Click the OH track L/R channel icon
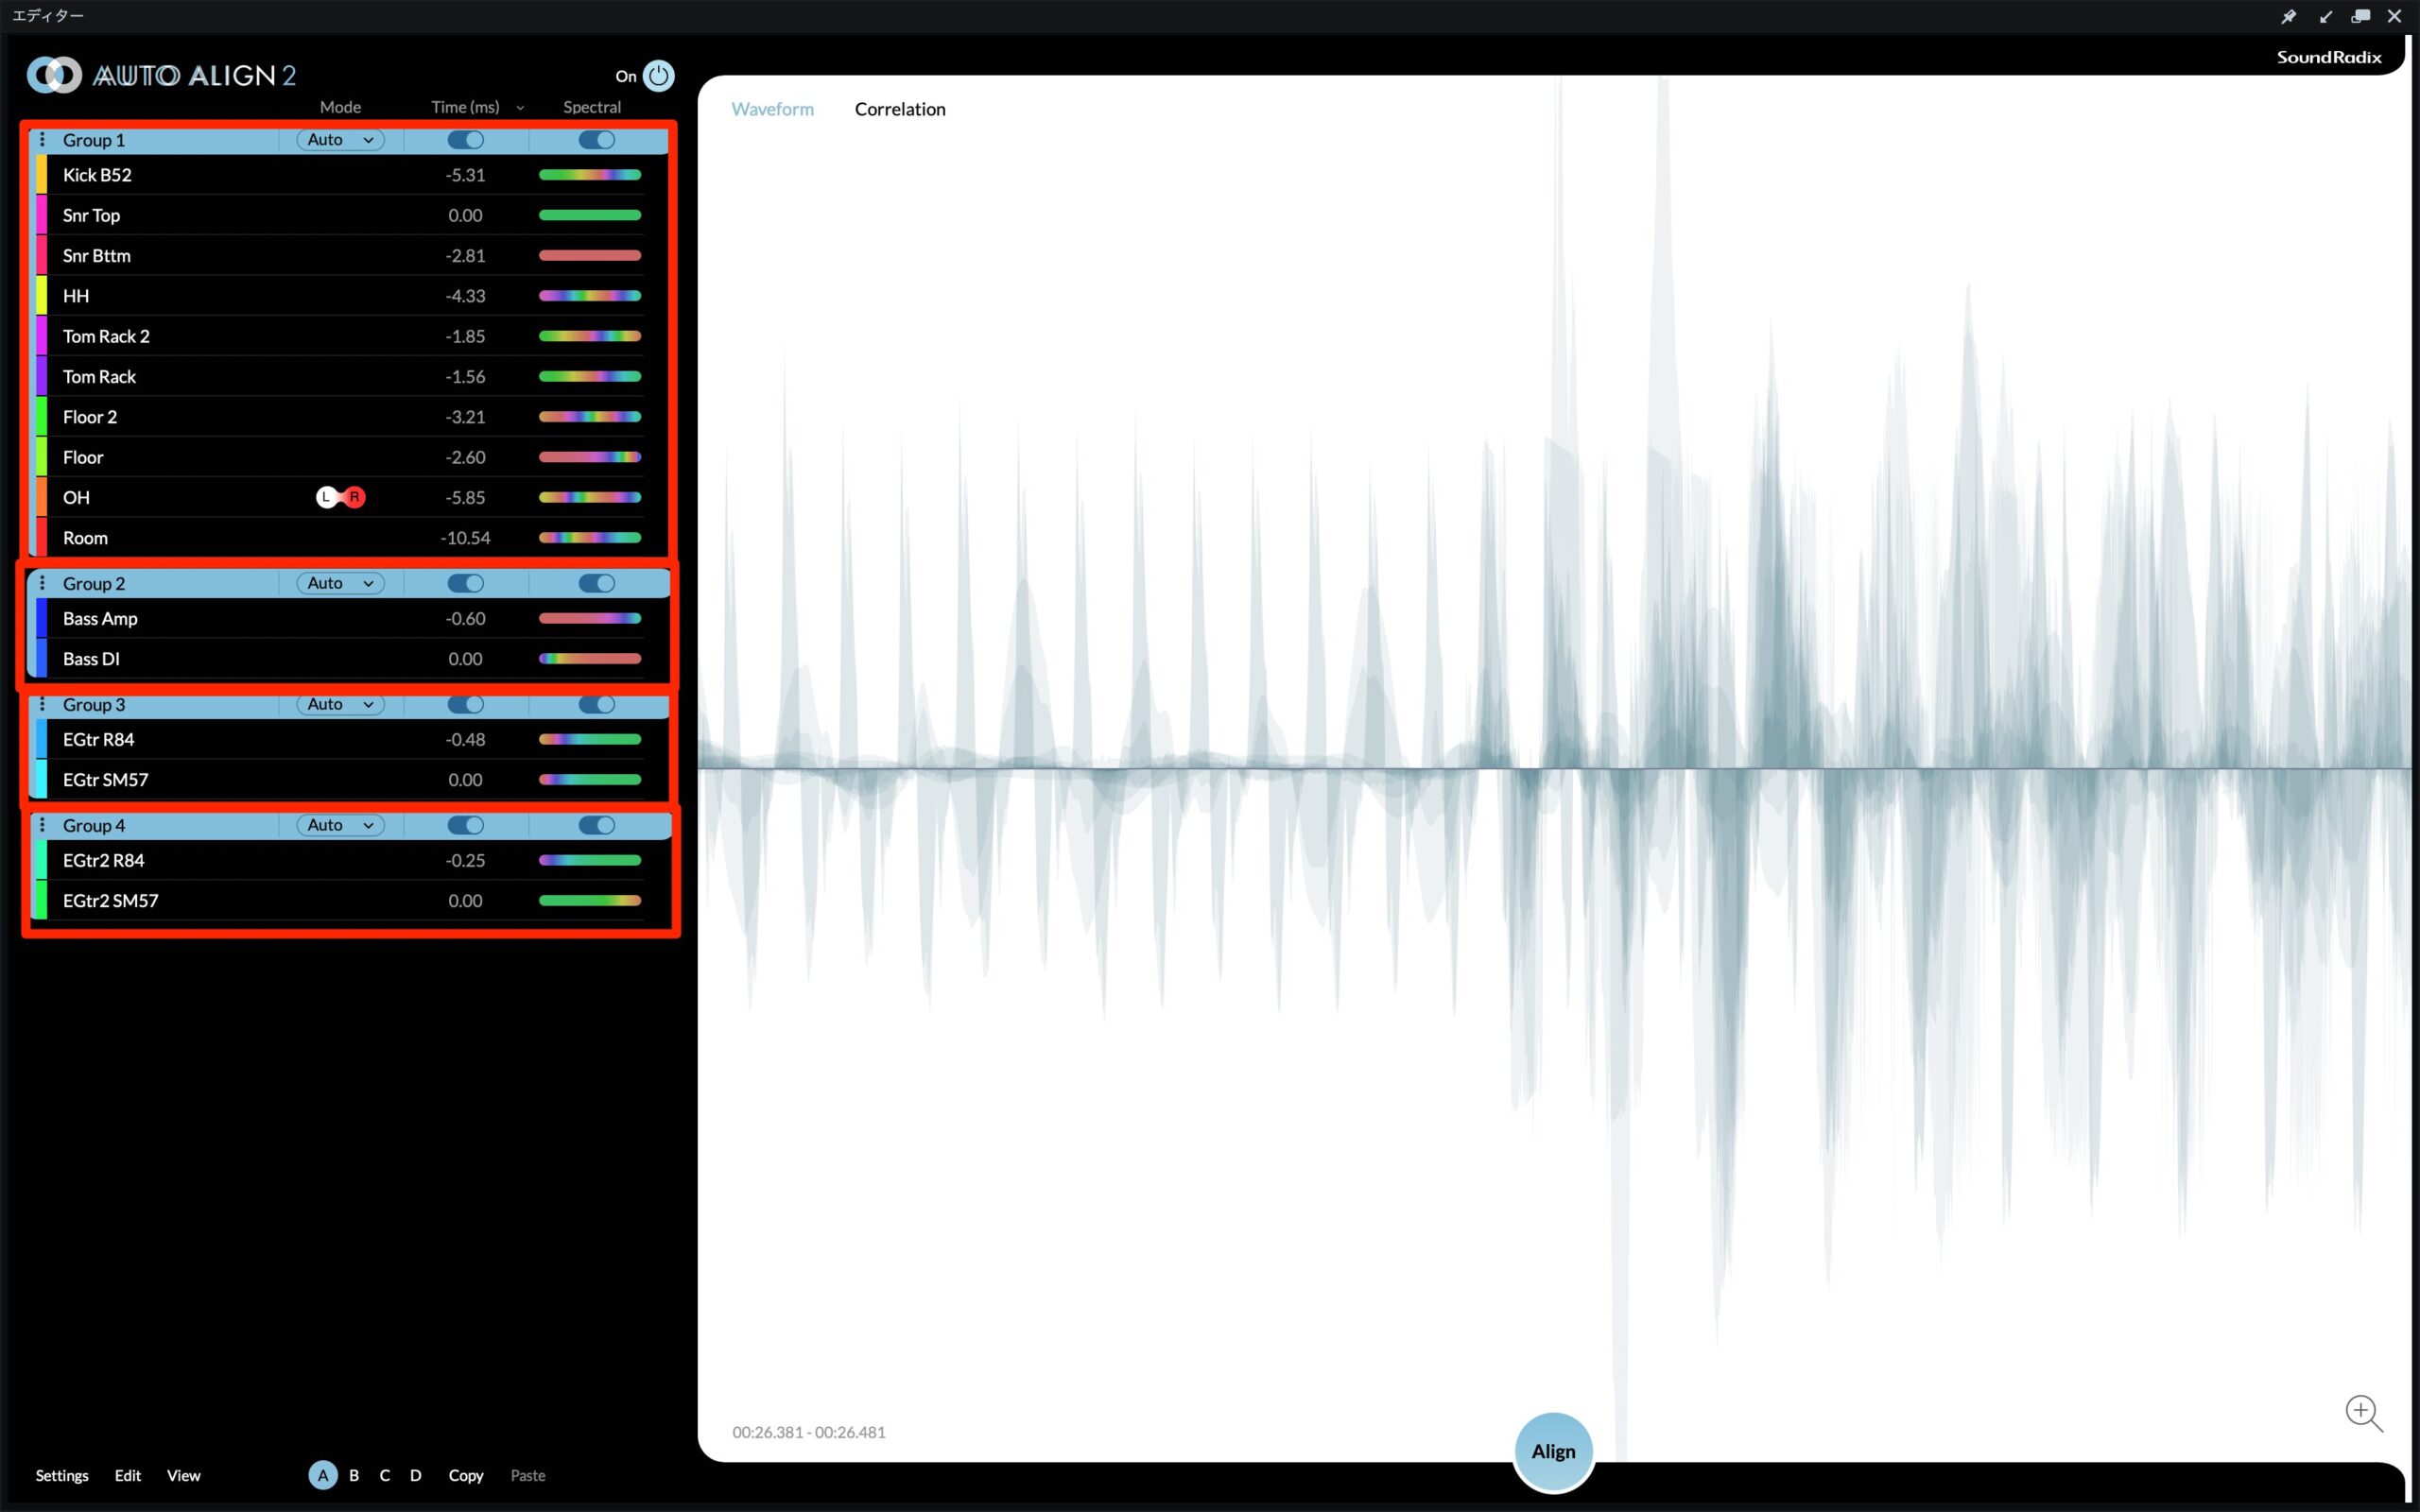 point(341,497)
